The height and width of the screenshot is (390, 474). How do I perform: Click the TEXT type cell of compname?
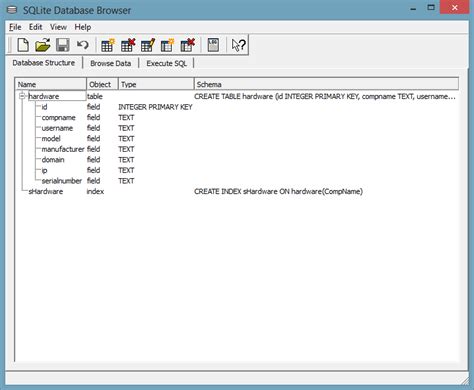pyautogui.click(x=126, y=118)
